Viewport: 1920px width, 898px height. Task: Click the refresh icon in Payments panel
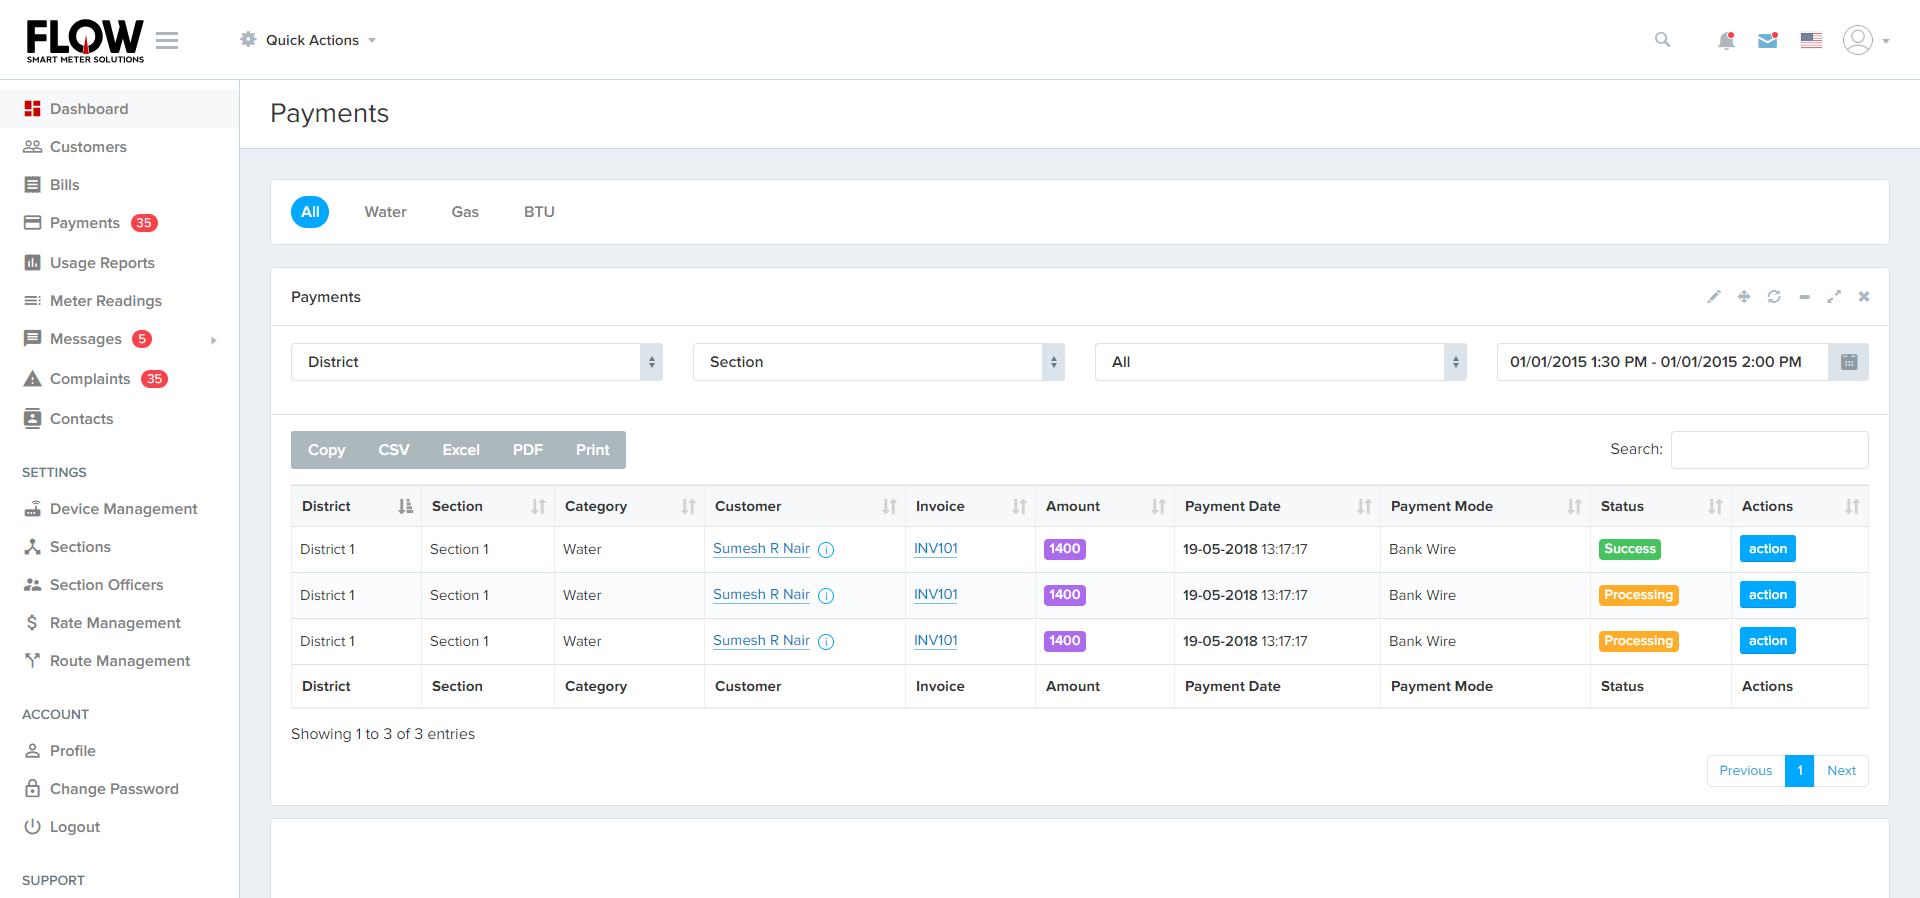pos(1774,297)
